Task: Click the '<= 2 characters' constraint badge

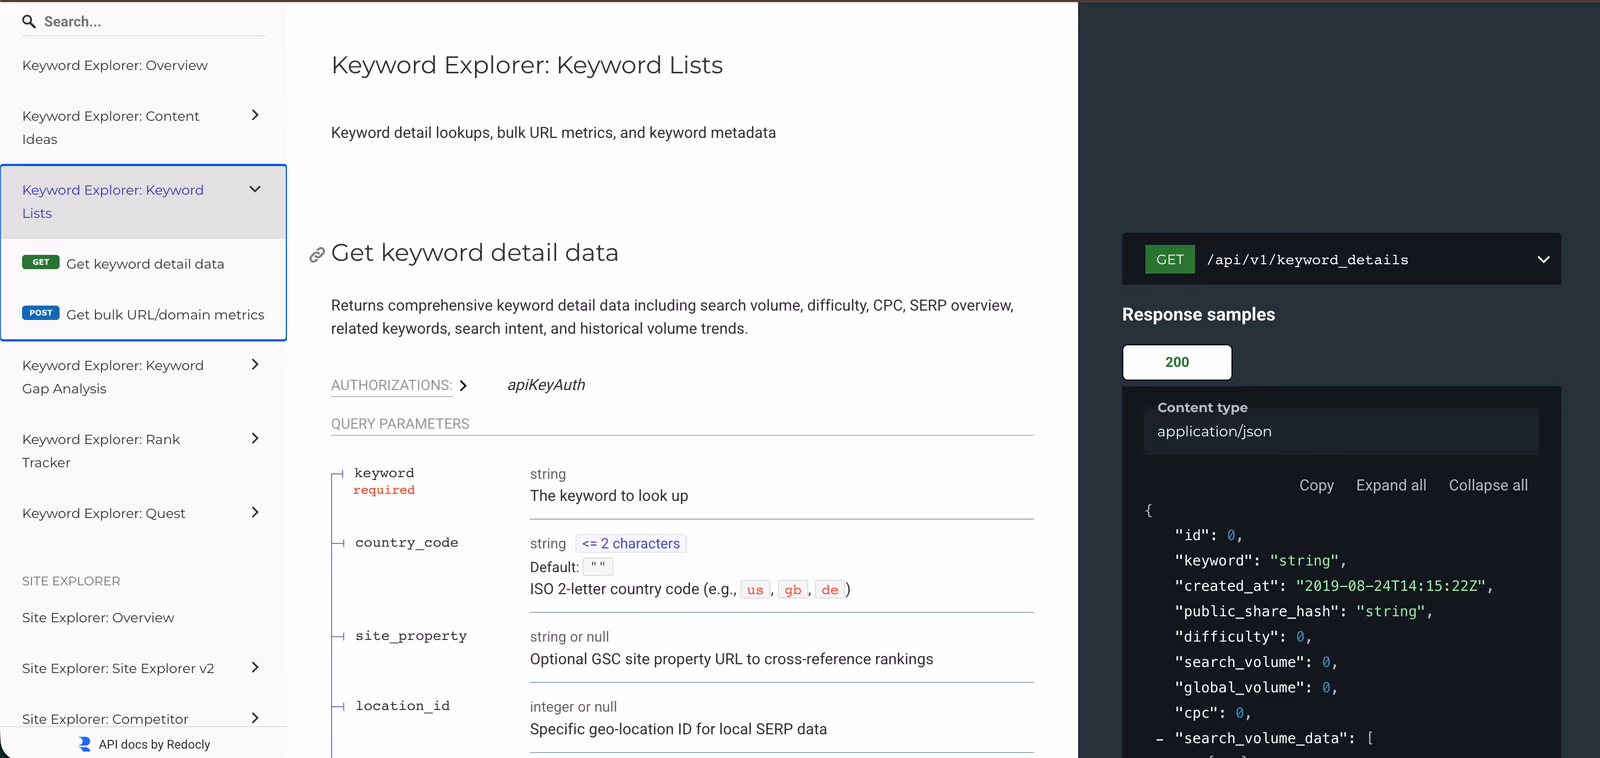Action: (x=631, y=544)
